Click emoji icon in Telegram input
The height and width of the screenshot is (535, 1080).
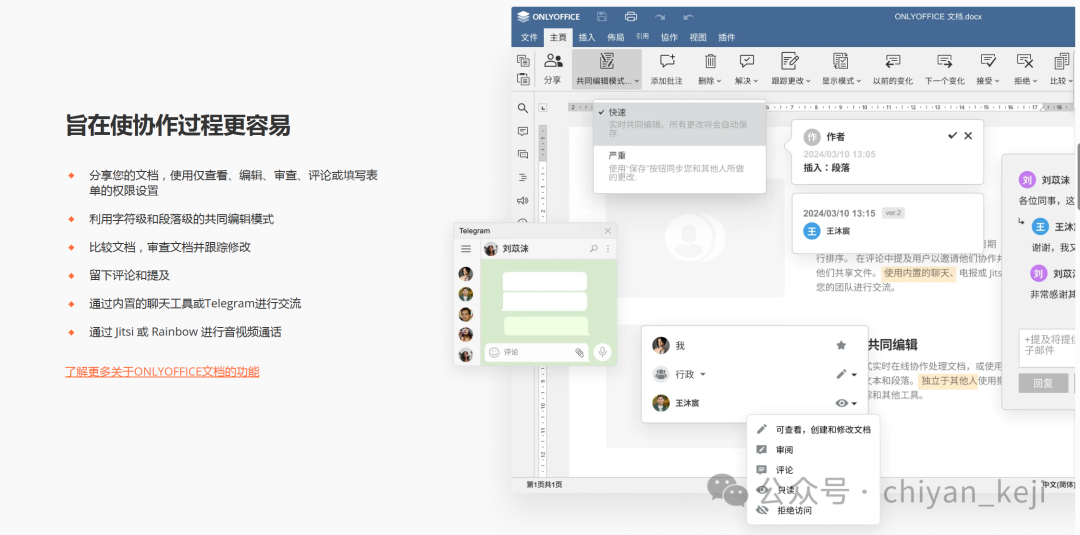[494, 352]
